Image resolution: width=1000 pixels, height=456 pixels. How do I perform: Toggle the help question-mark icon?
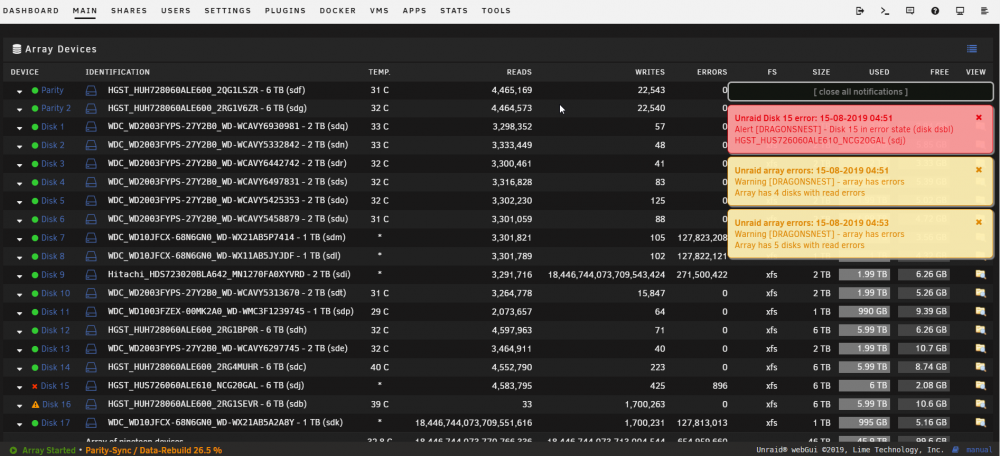[x=935, y=11]
